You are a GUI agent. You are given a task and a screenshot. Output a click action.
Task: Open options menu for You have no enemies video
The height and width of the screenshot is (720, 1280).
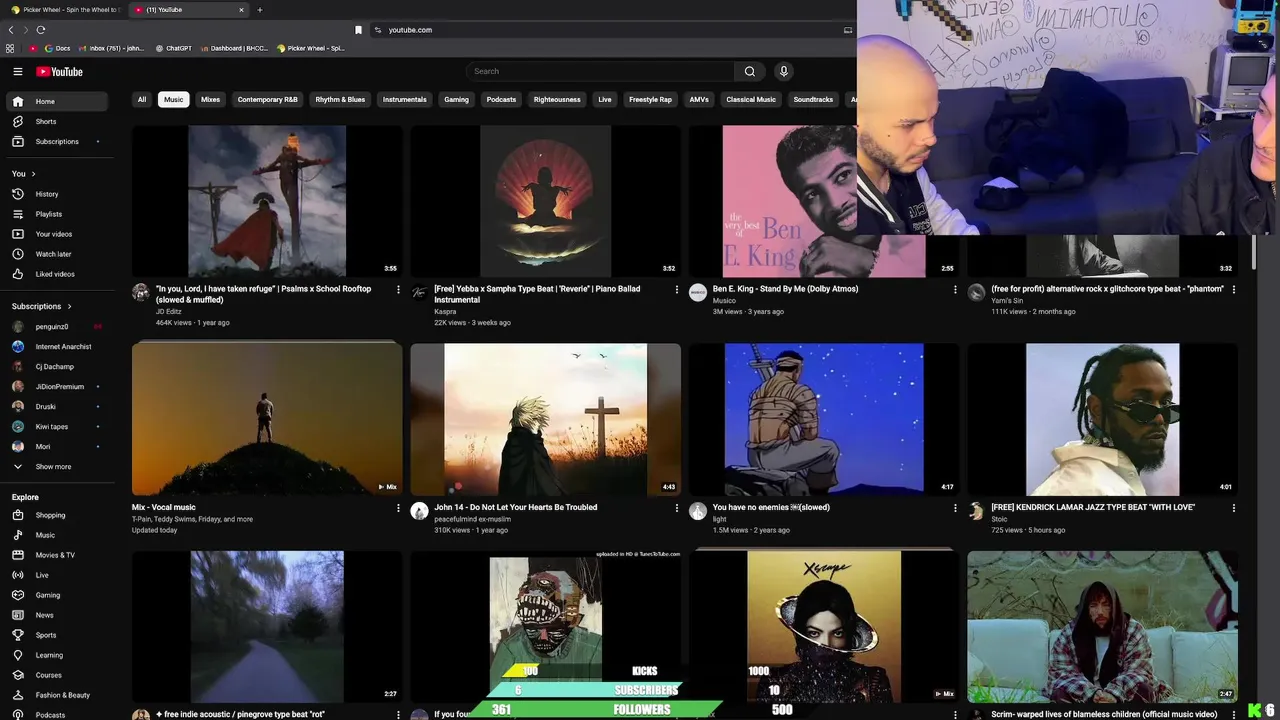pos(955,508)
